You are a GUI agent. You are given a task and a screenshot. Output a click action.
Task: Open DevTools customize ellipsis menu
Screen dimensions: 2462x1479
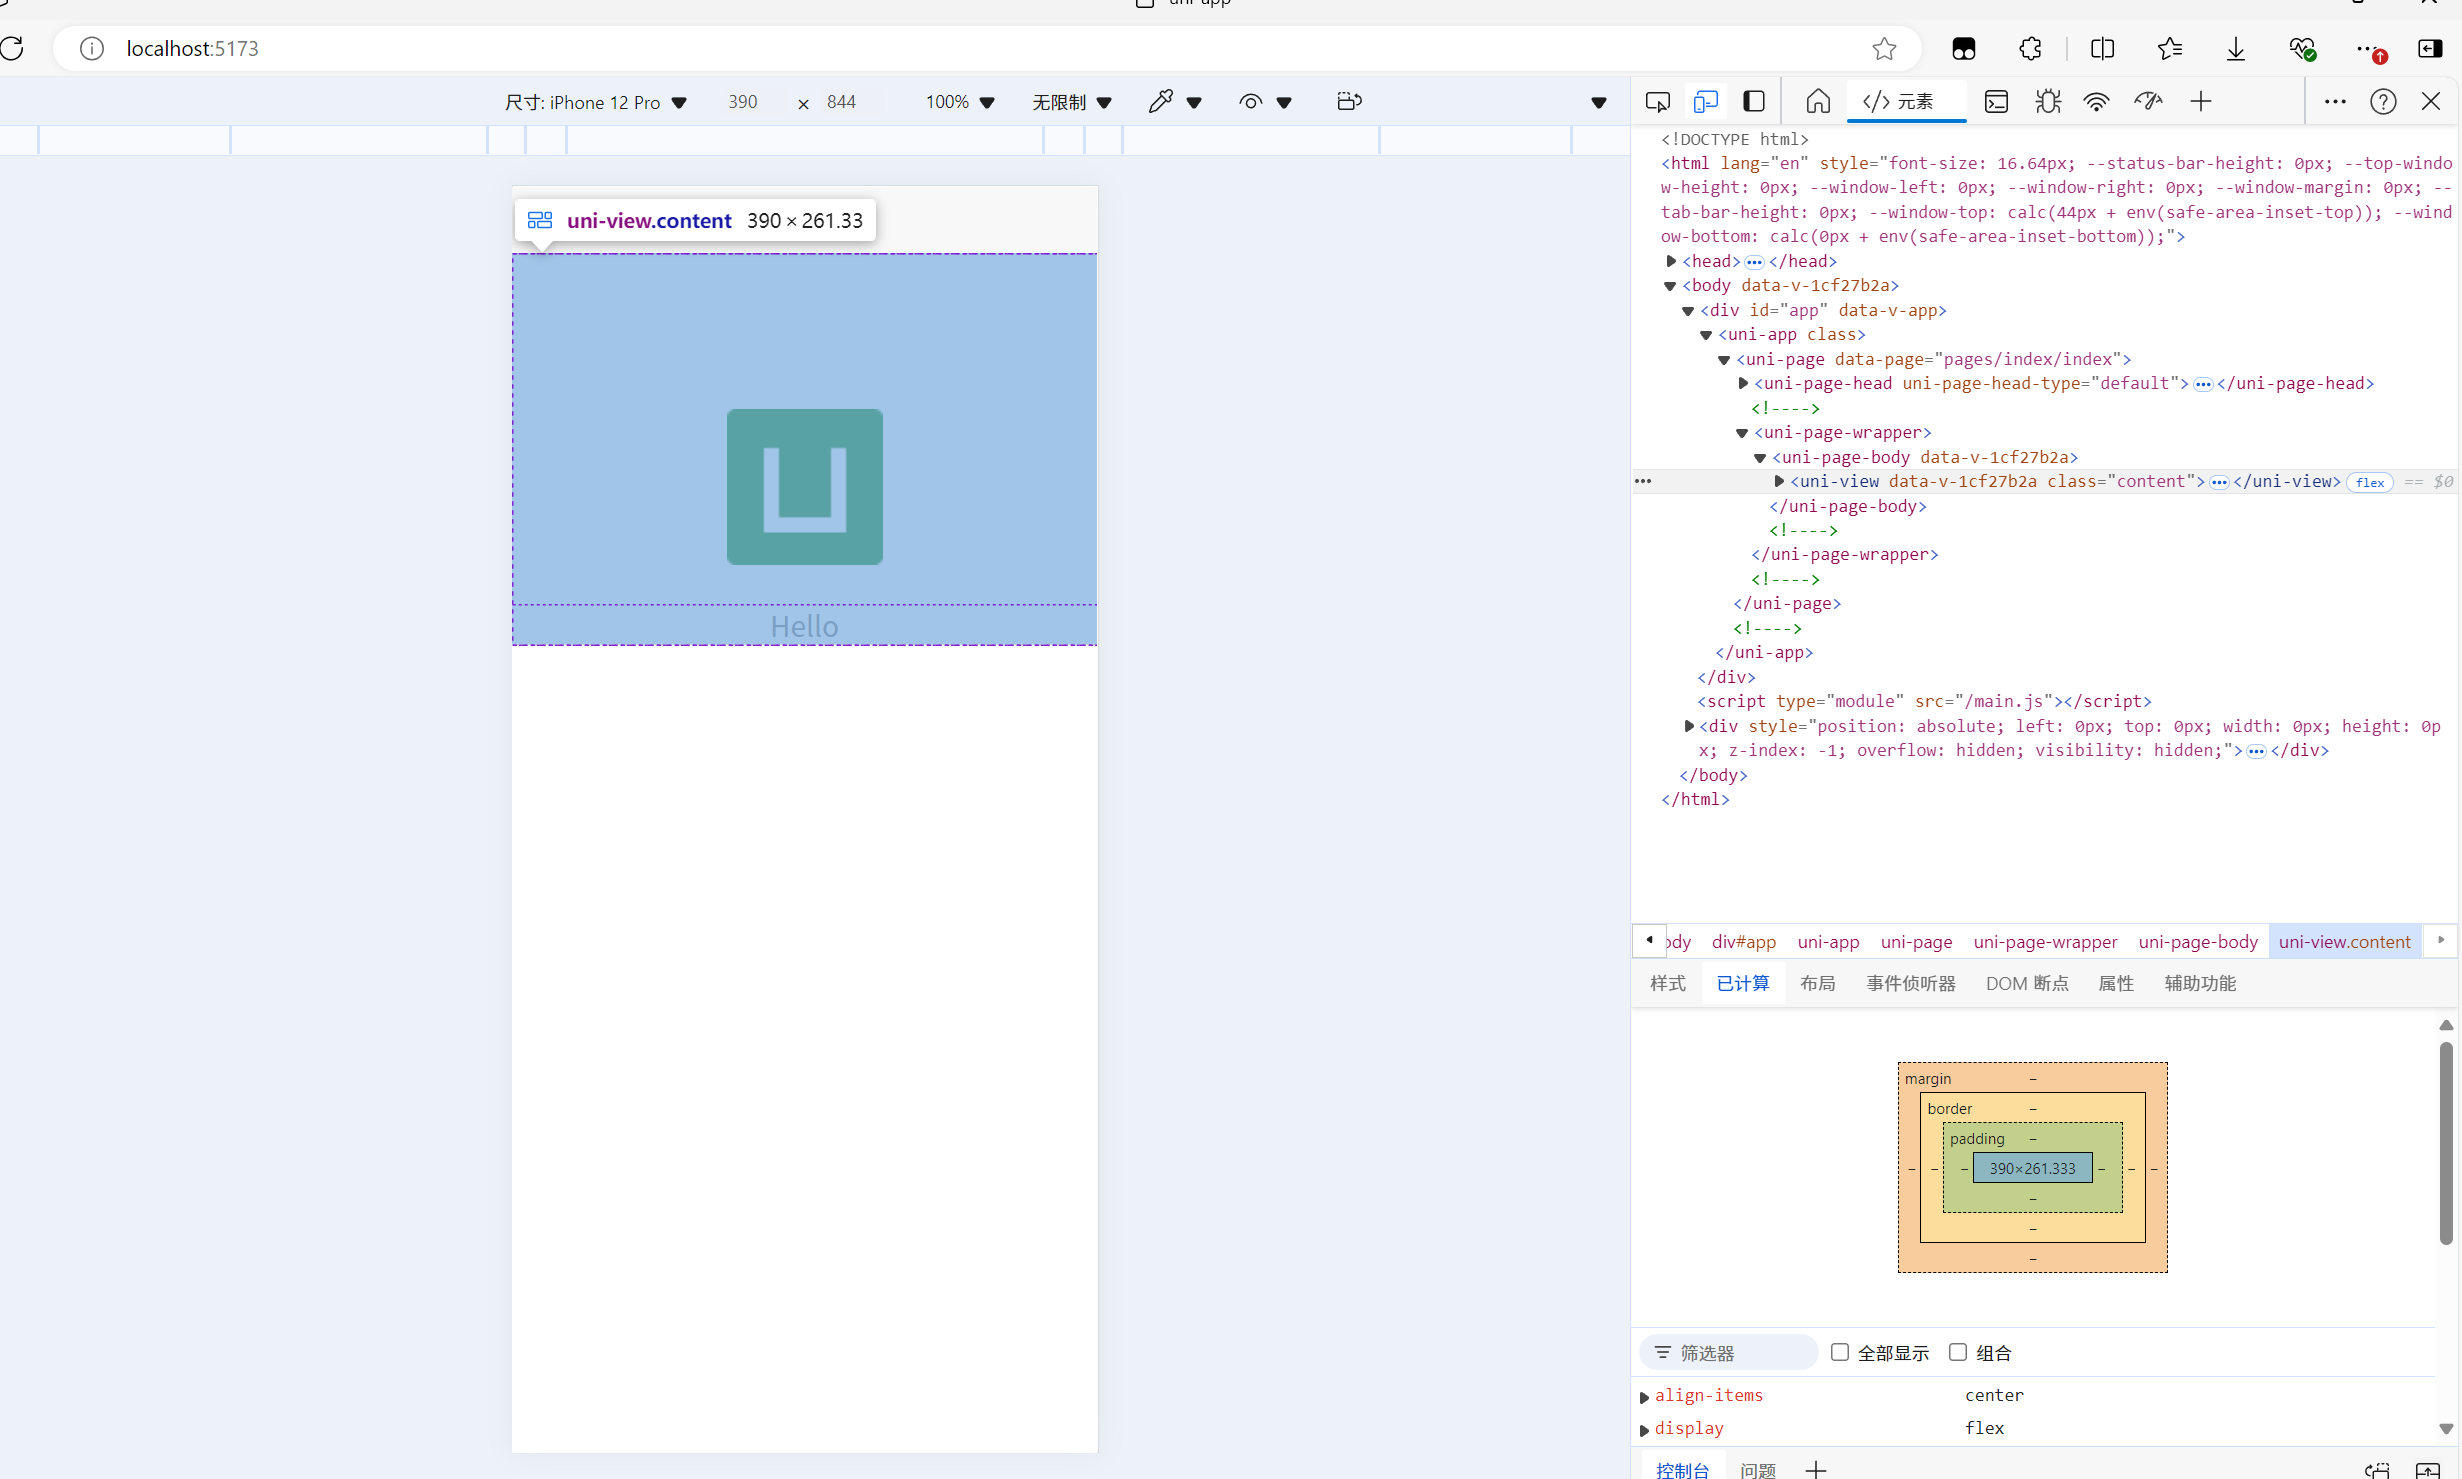point(2335,101)
